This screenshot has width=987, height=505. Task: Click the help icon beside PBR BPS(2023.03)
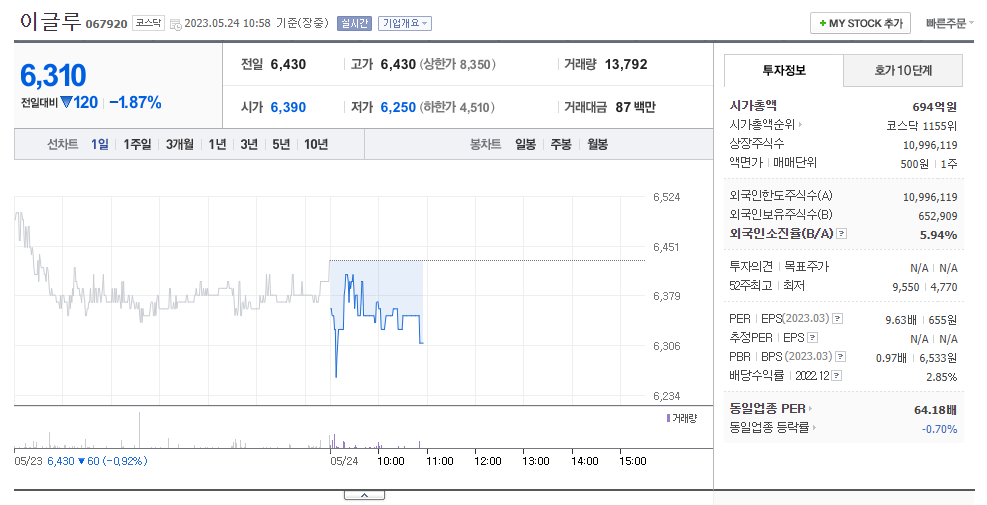(x=840, y=356)
